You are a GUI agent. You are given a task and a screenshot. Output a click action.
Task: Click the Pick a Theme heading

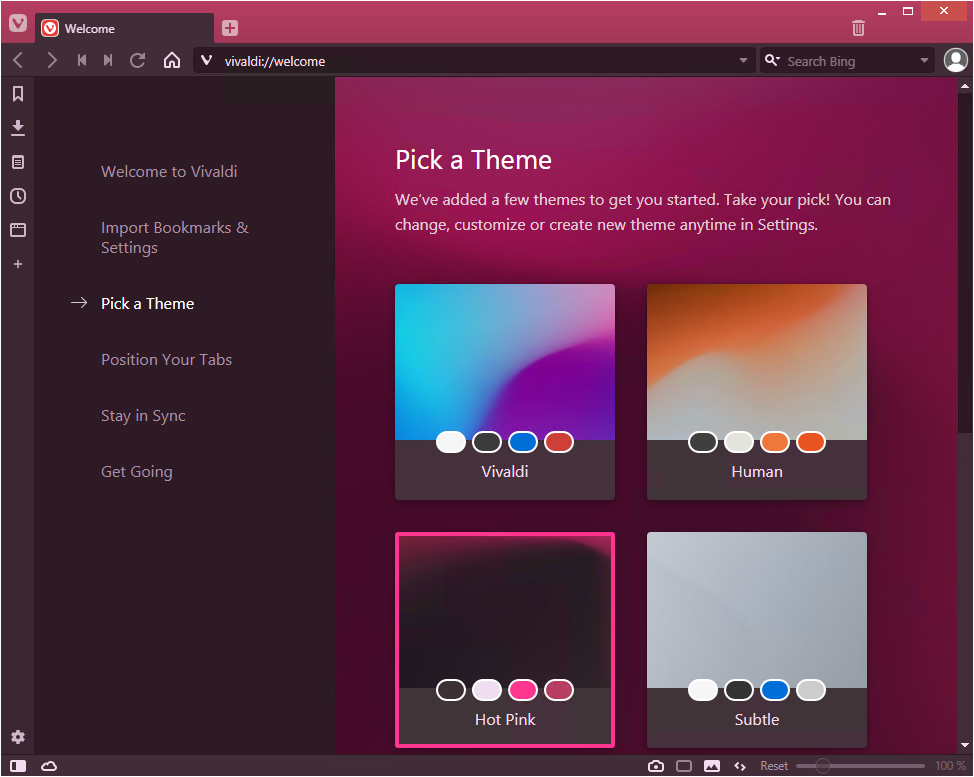(x=473, y=160)
